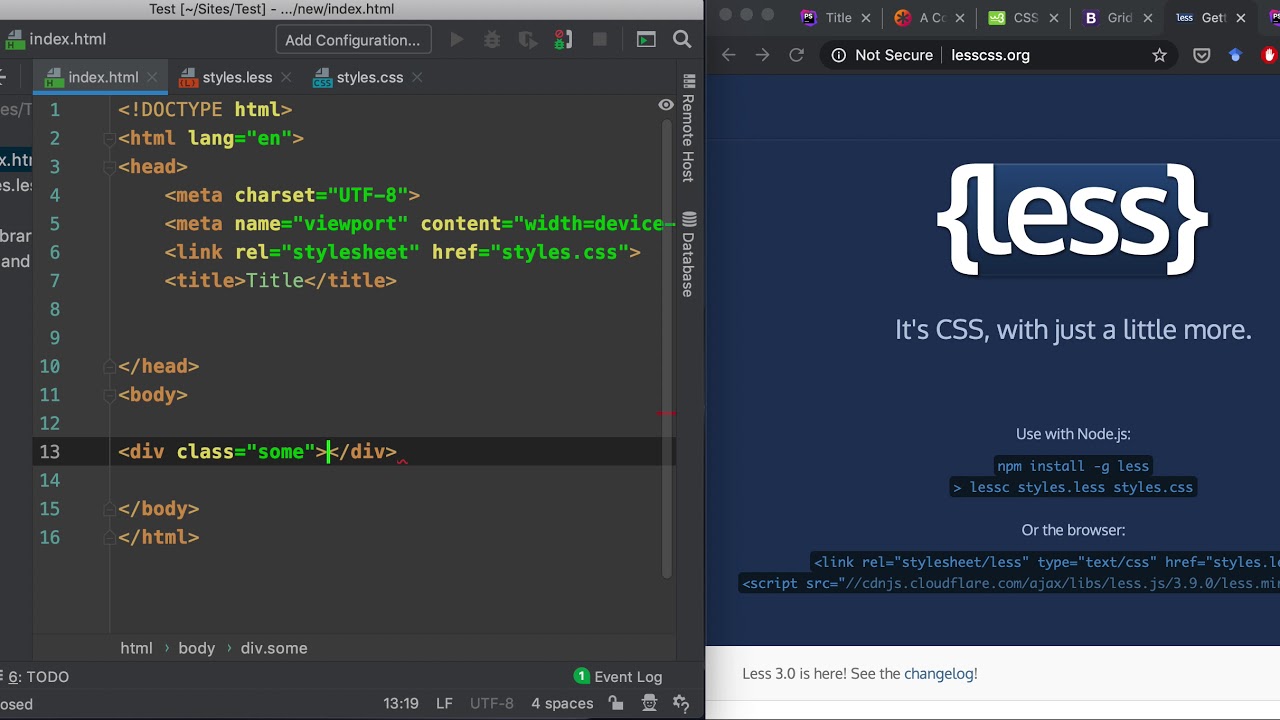Click the Hector inspector icon in status bar
The width and height of the screenshot is (1280, 720).
click(x=649, y=704)
